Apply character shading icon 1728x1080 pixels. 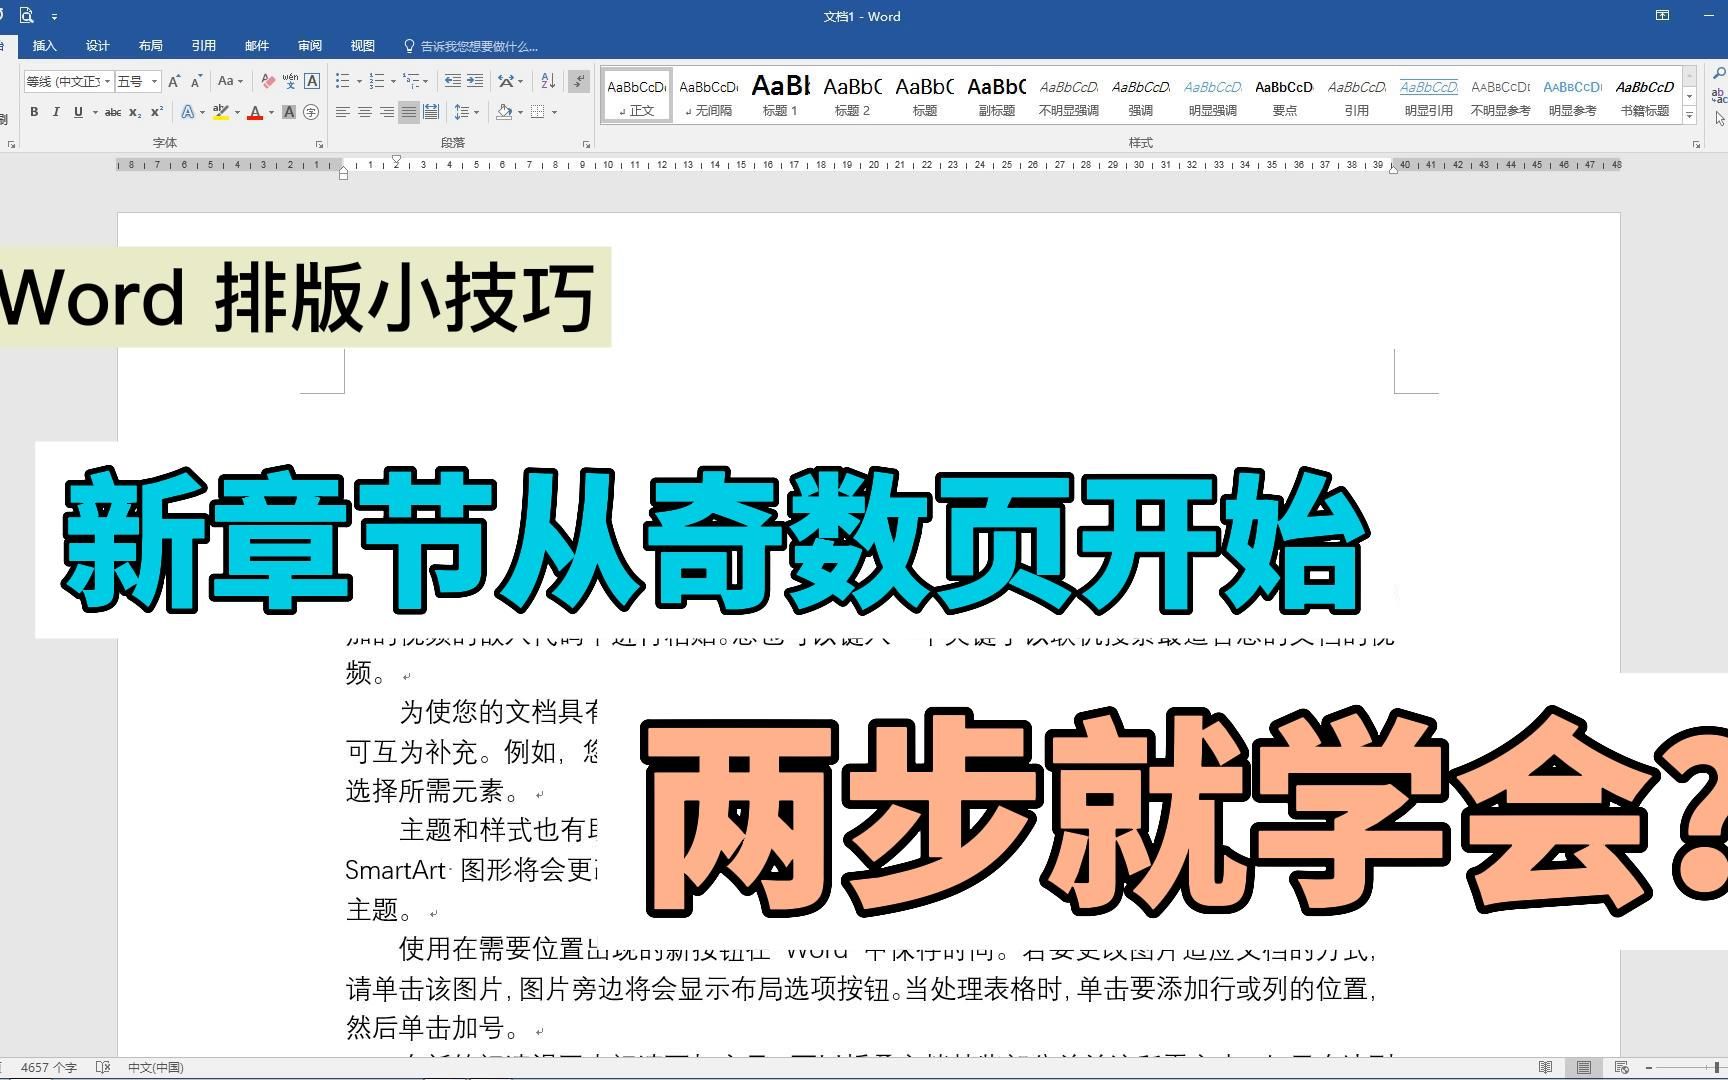(x=289, y=112)
